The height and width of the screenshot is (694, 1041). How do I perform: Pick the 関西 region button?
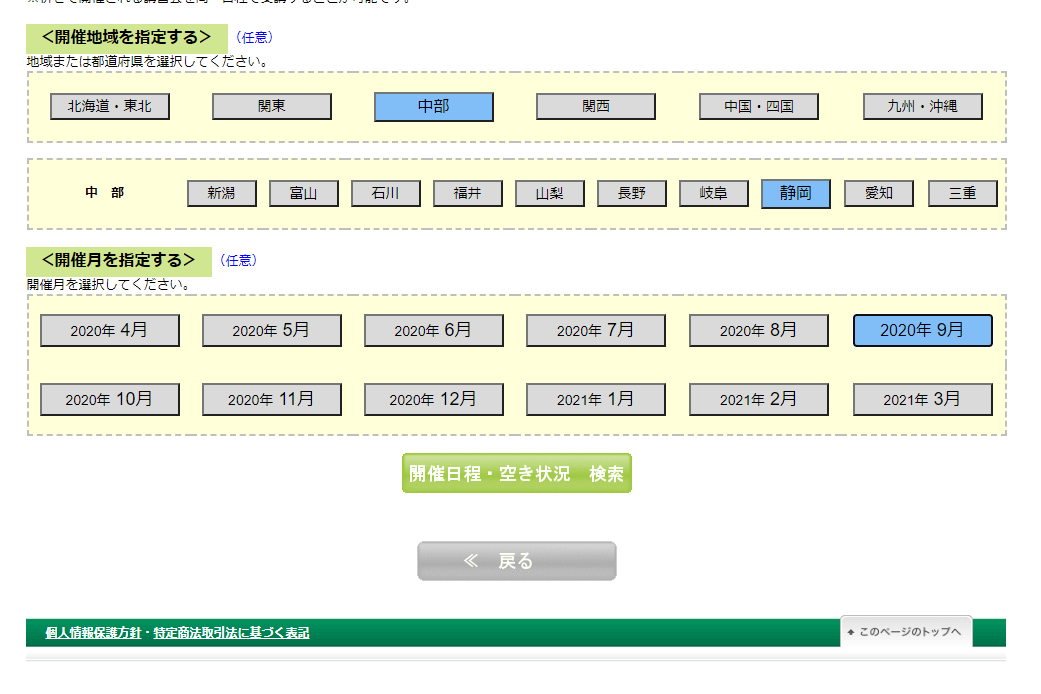click(596, 106)
